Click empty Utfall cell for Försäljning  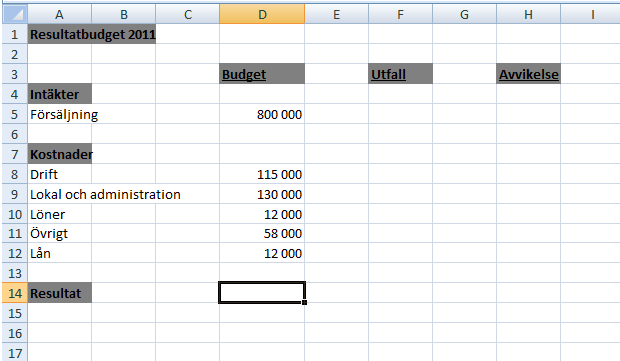pos(401,114)
